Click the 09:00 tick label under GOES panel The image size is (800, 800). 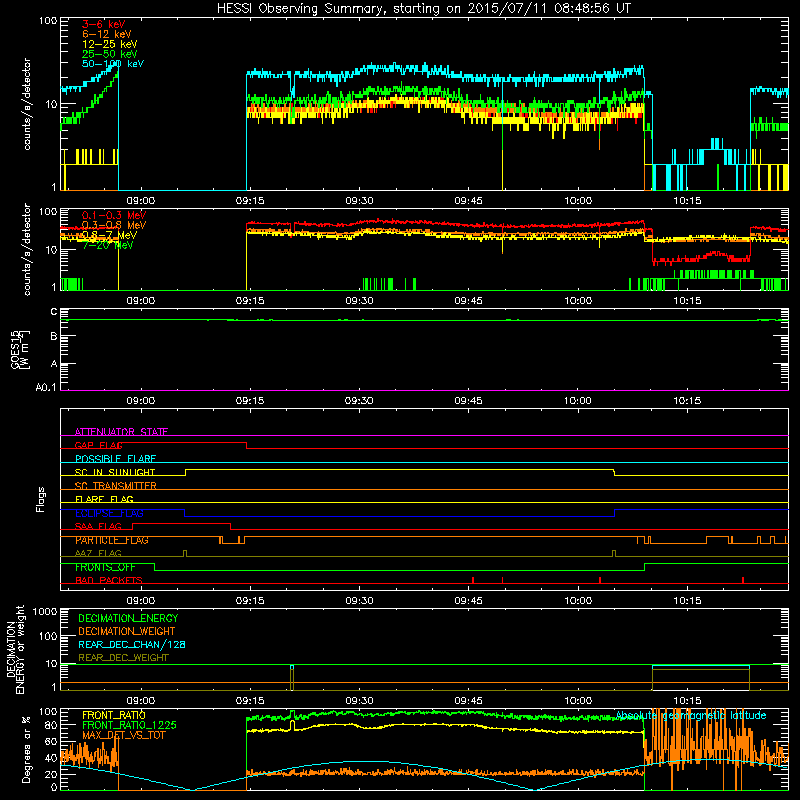pyautogui.click(x=140, y=401)
